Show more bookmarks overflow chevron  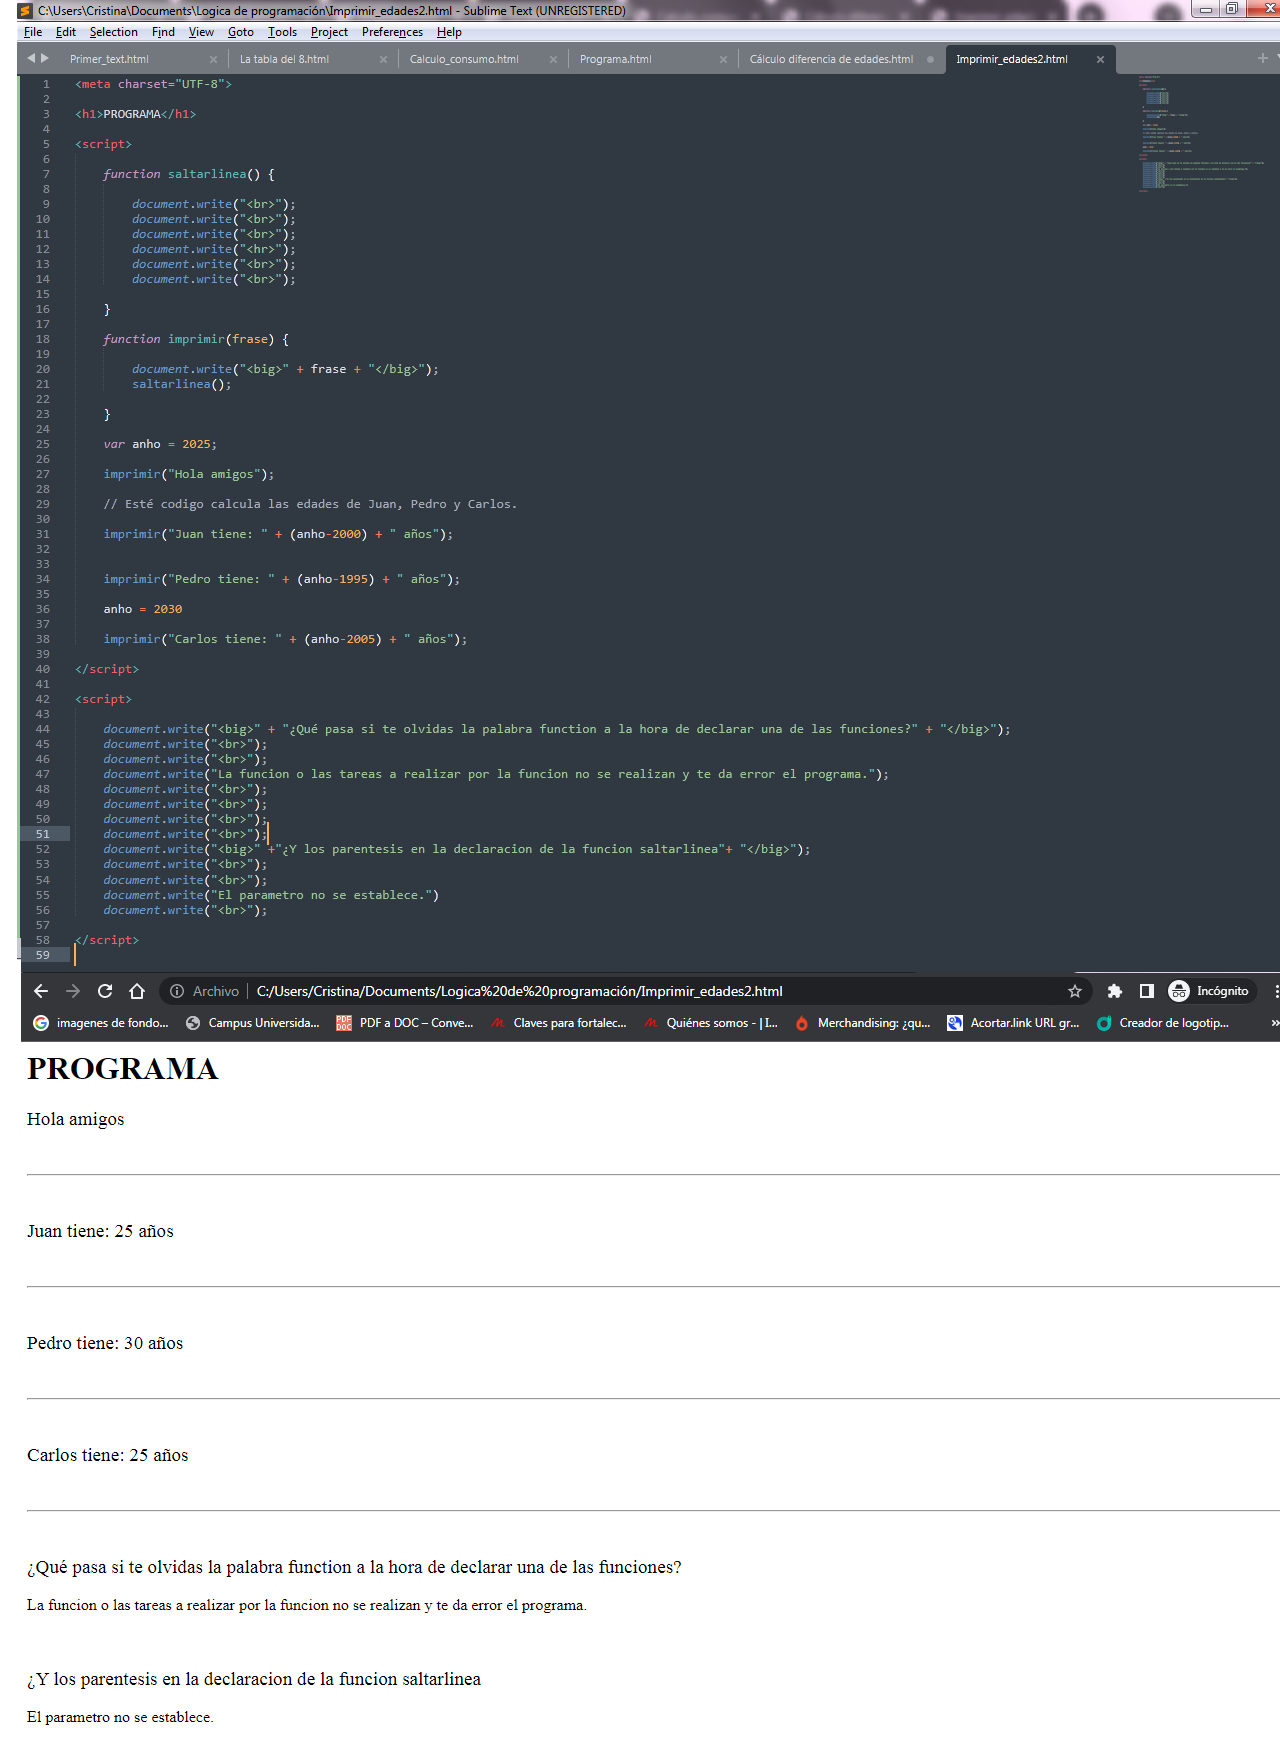1274,1023
